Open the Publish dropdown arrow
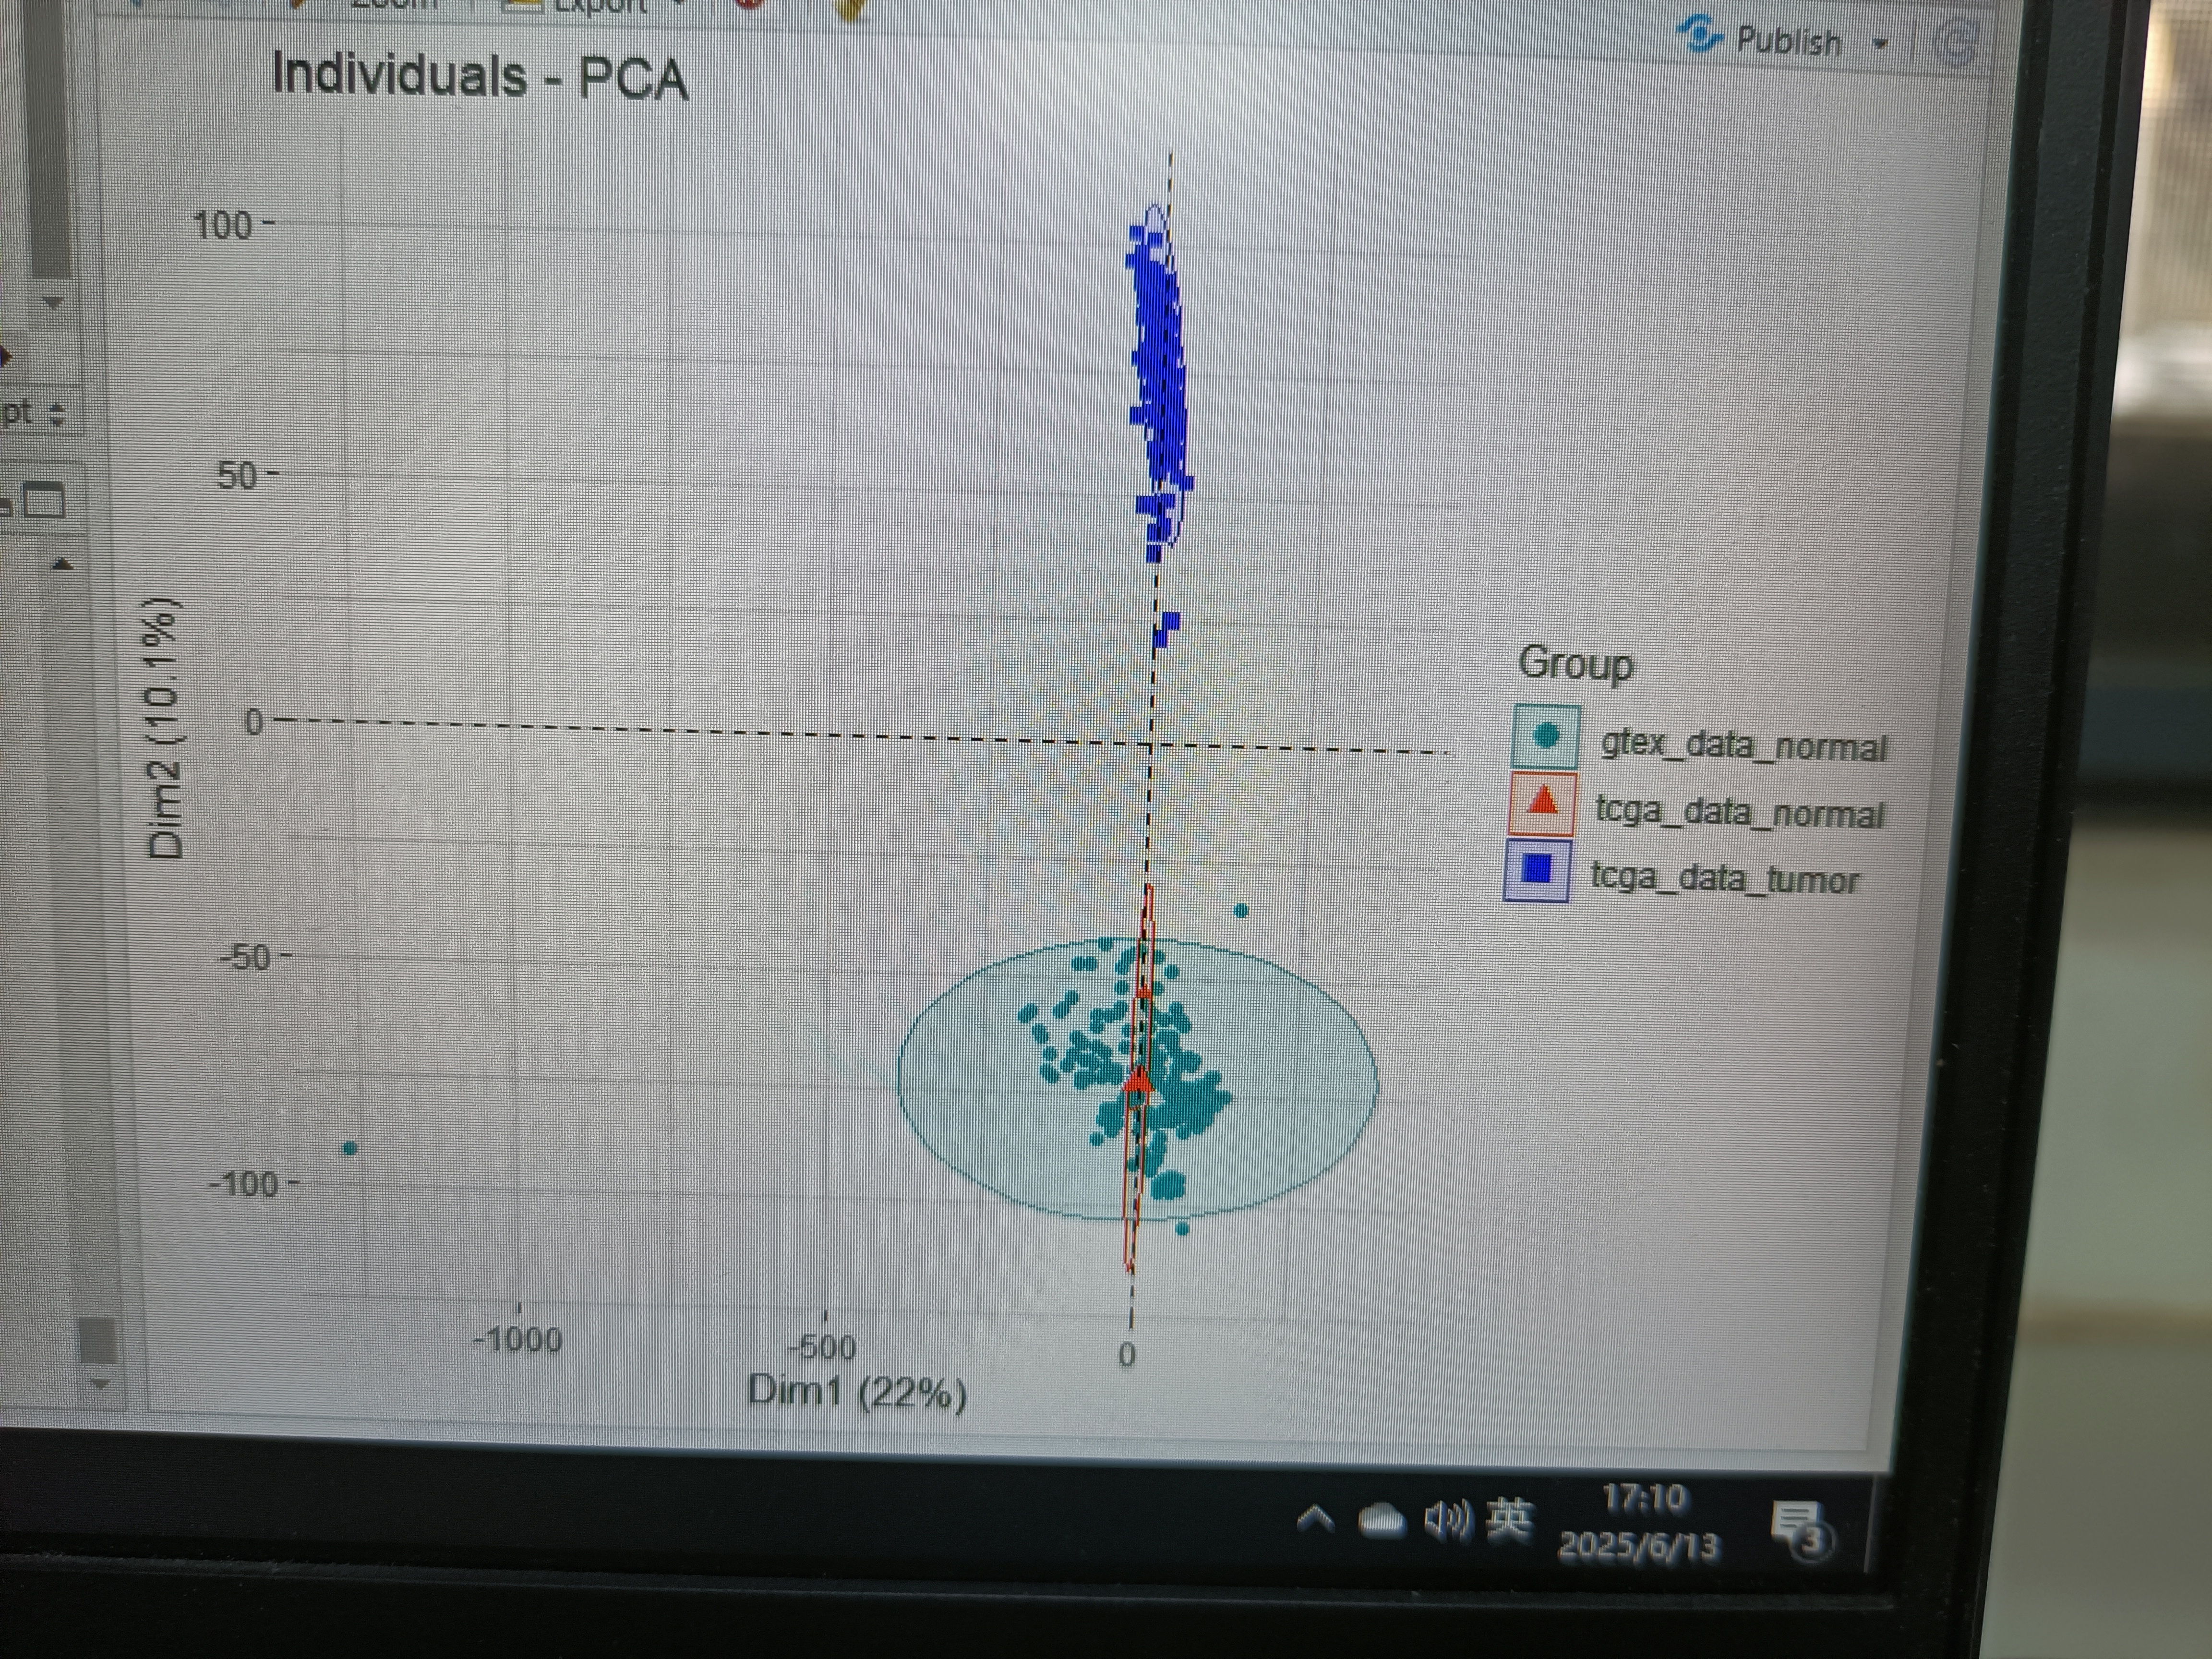Screen dimensions: 2212x1659 pos(1880,44)
